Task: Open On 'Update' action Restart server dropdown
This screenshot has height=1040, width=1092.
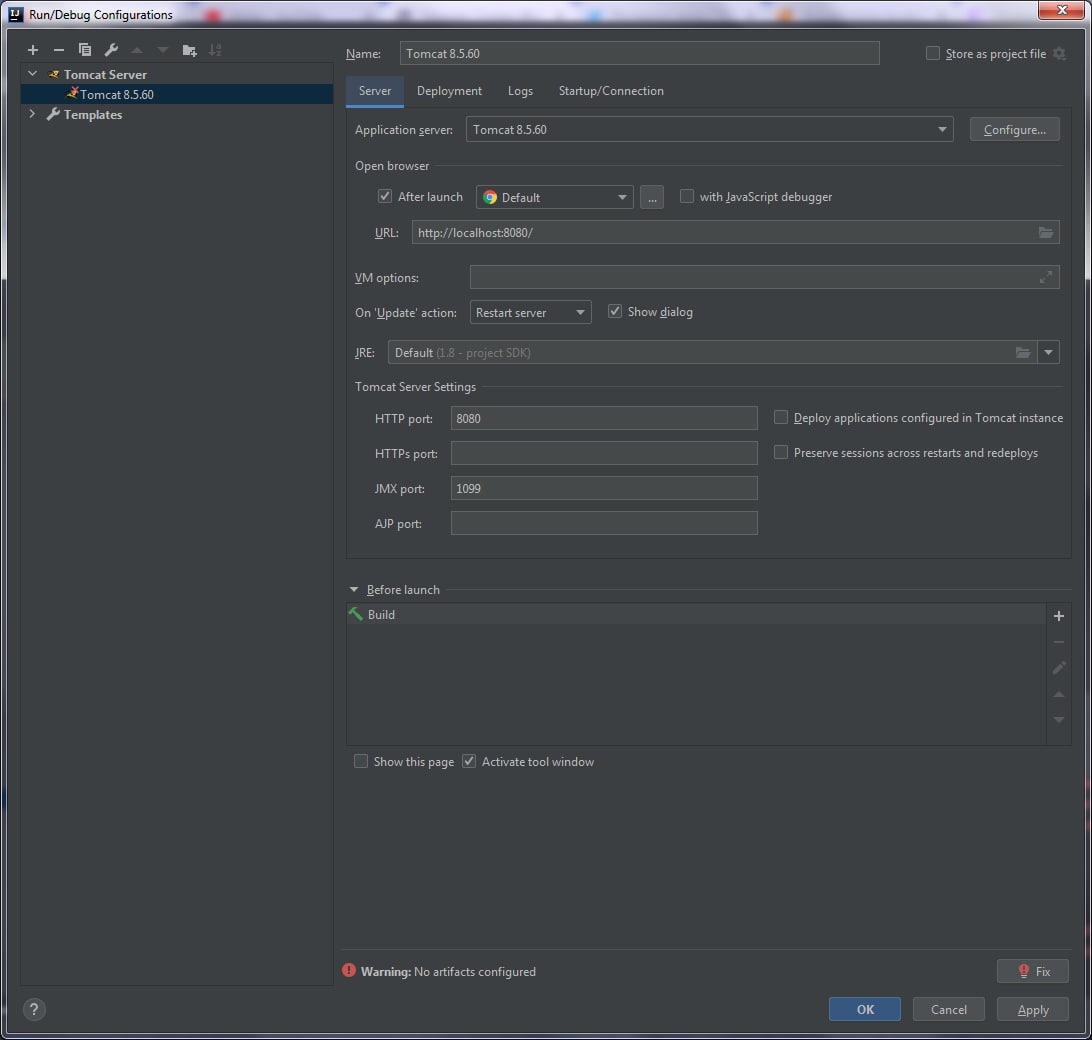Action: [x=530, y=312]
